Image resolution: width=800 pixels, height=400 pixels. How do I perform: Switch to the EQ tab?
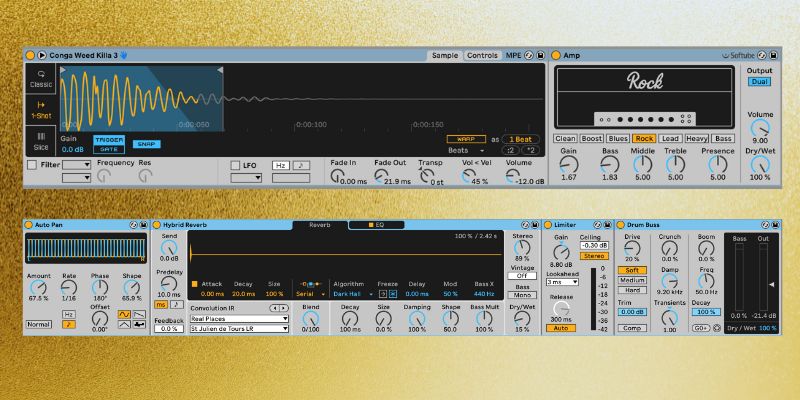click(x=377, y=225)
